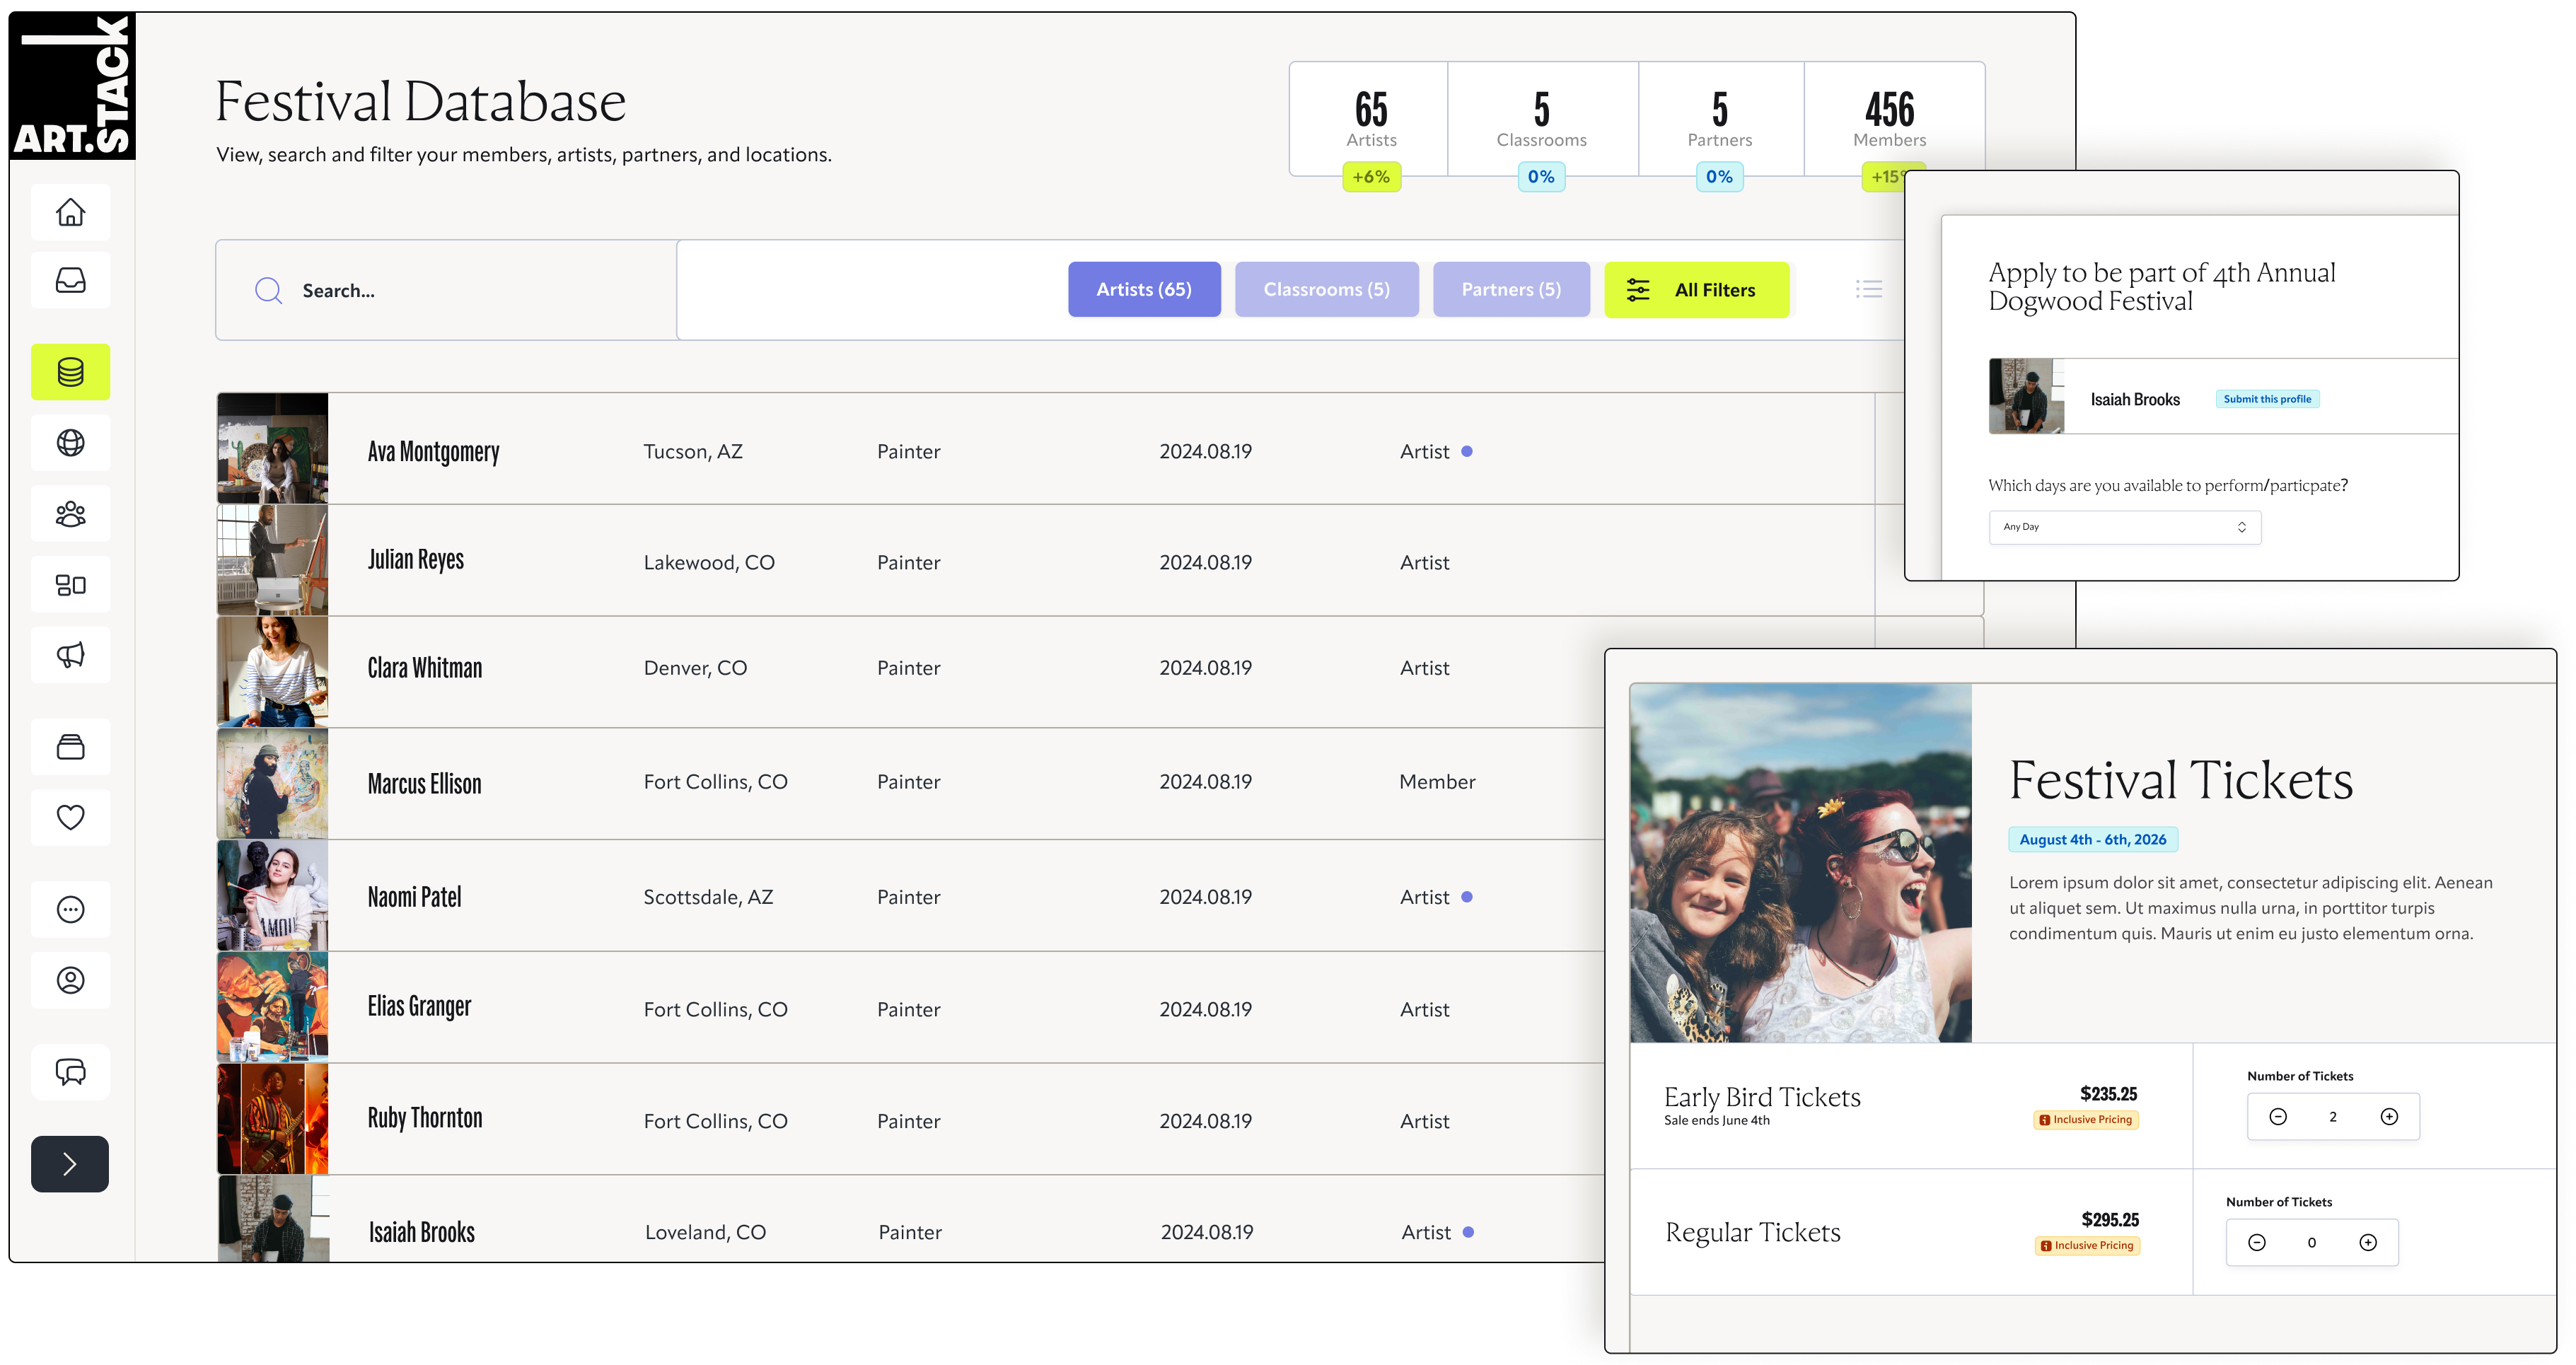
Task: Expand the sidebar with the arrow button
Action: (x=70, y=1164)
